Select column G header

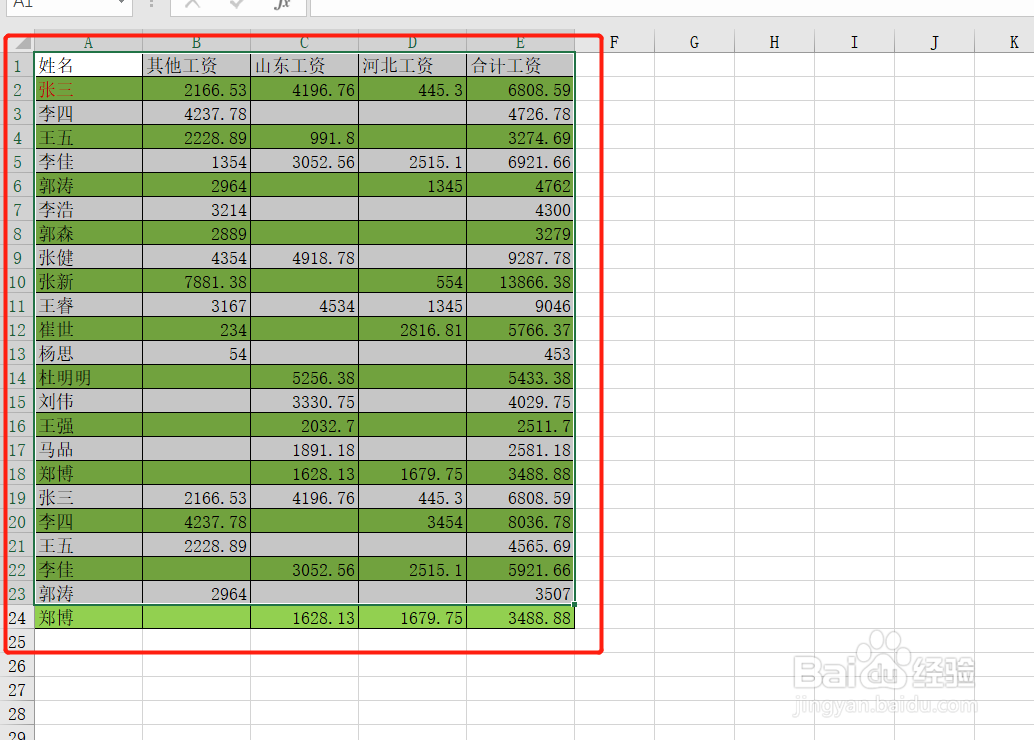click(x=694, y=43)
